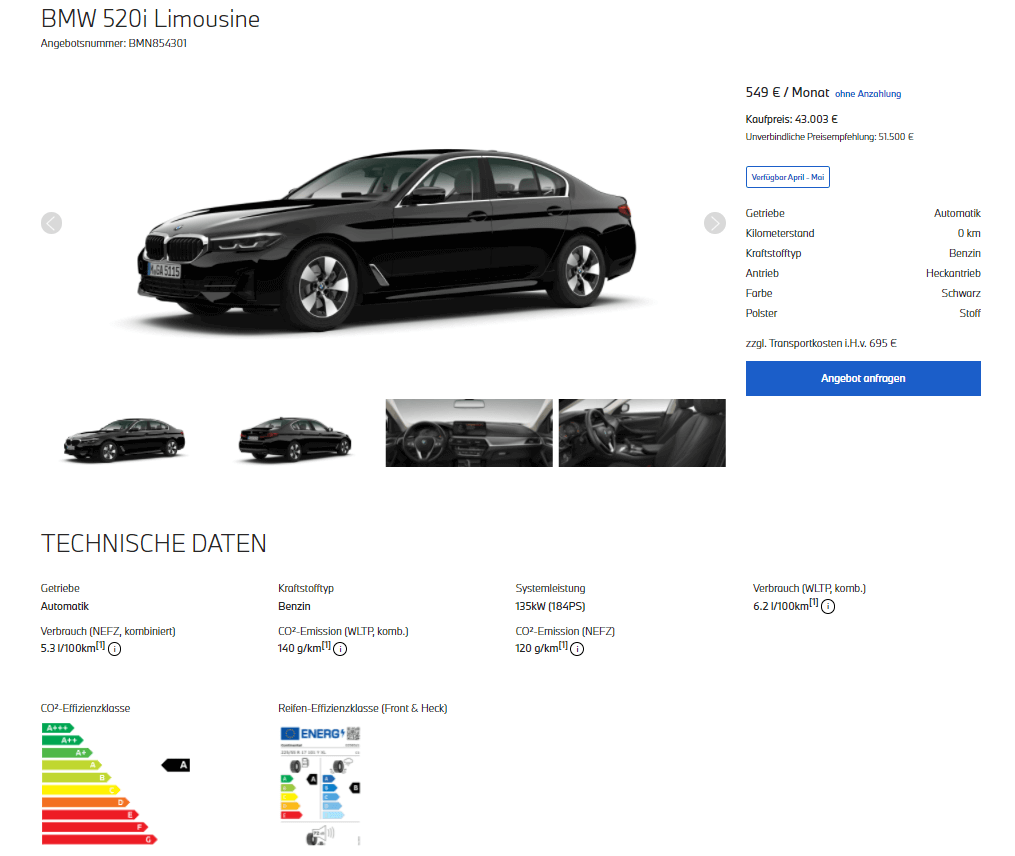Click Benzin value under Kraftstofftyp in technical data

pyautogui.click(x=294, y=607)
